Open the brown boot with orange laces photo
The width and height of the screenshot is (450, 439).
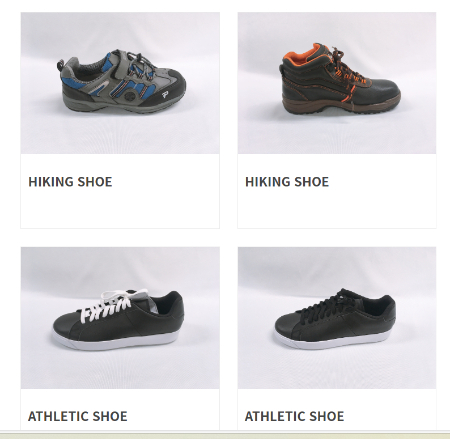337,83
